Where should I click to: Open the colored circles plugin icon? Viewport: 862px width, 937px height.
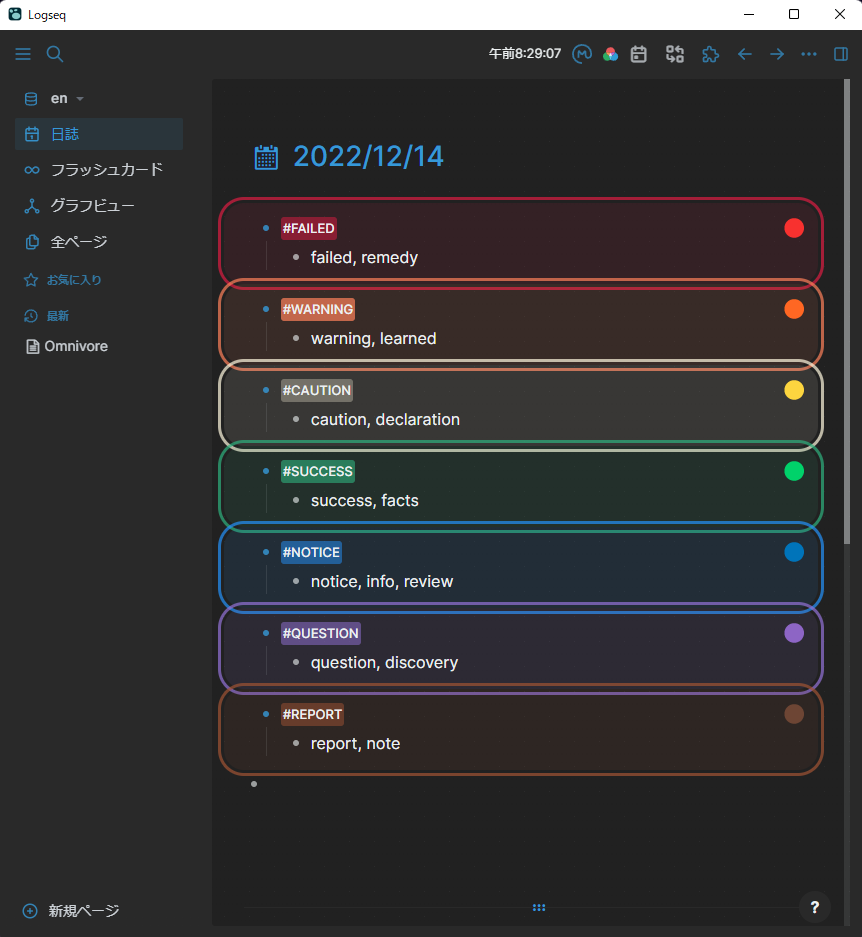pos(610,54)
